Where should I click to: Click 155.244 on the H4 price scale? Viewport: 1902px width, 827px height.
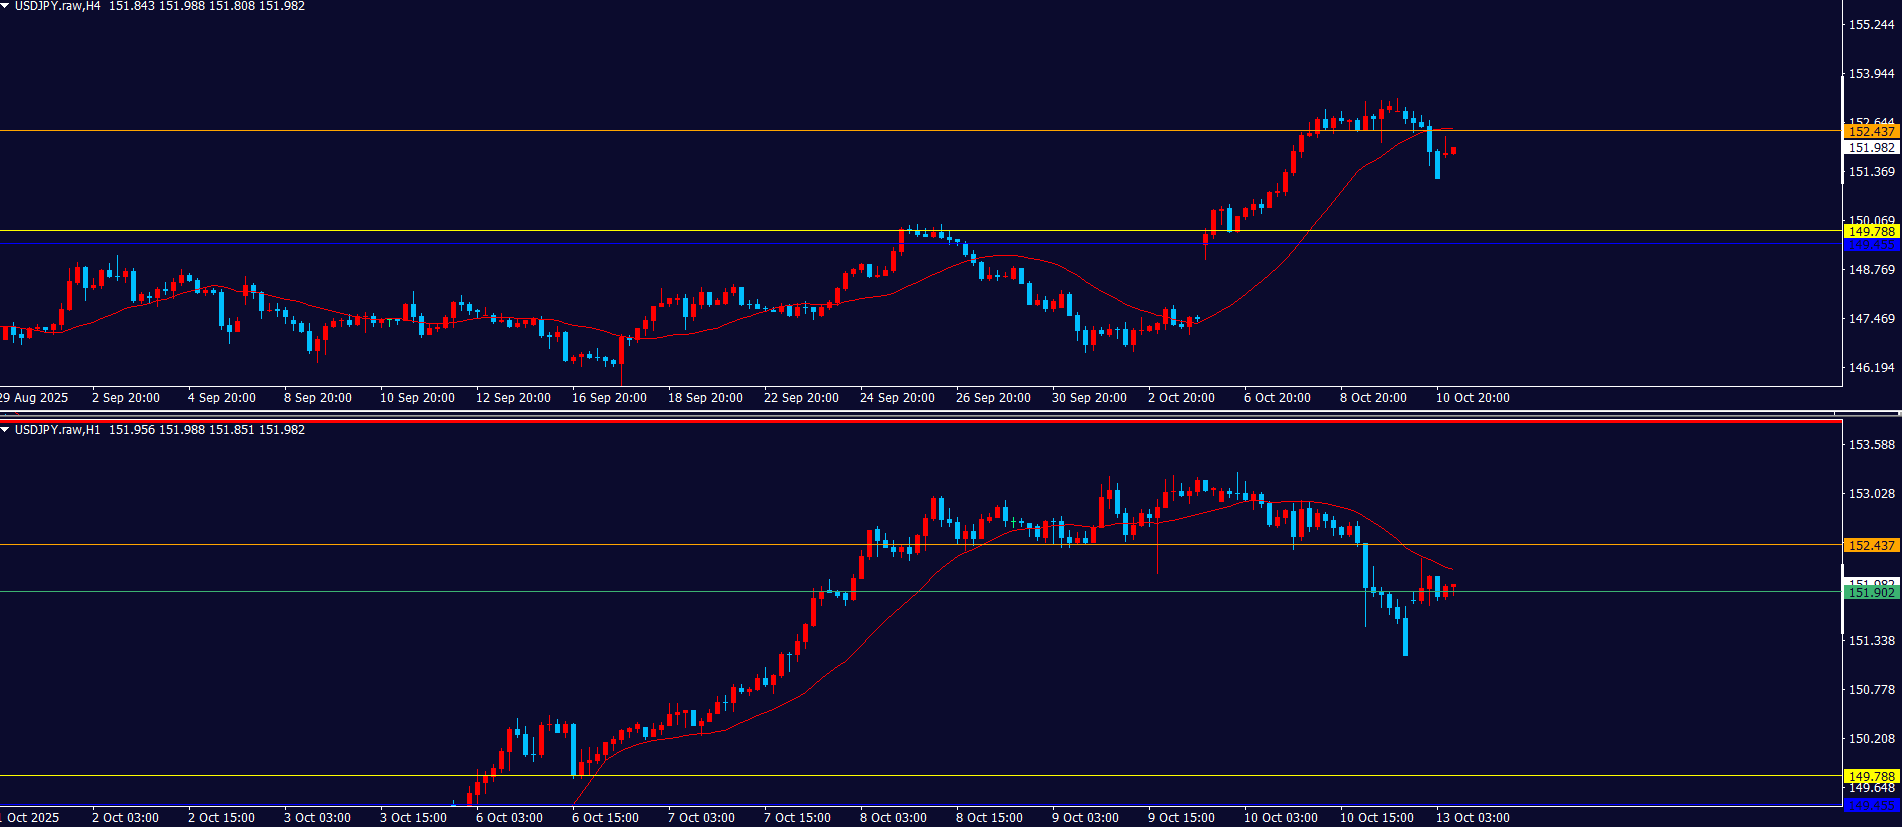click(1871, 25)
